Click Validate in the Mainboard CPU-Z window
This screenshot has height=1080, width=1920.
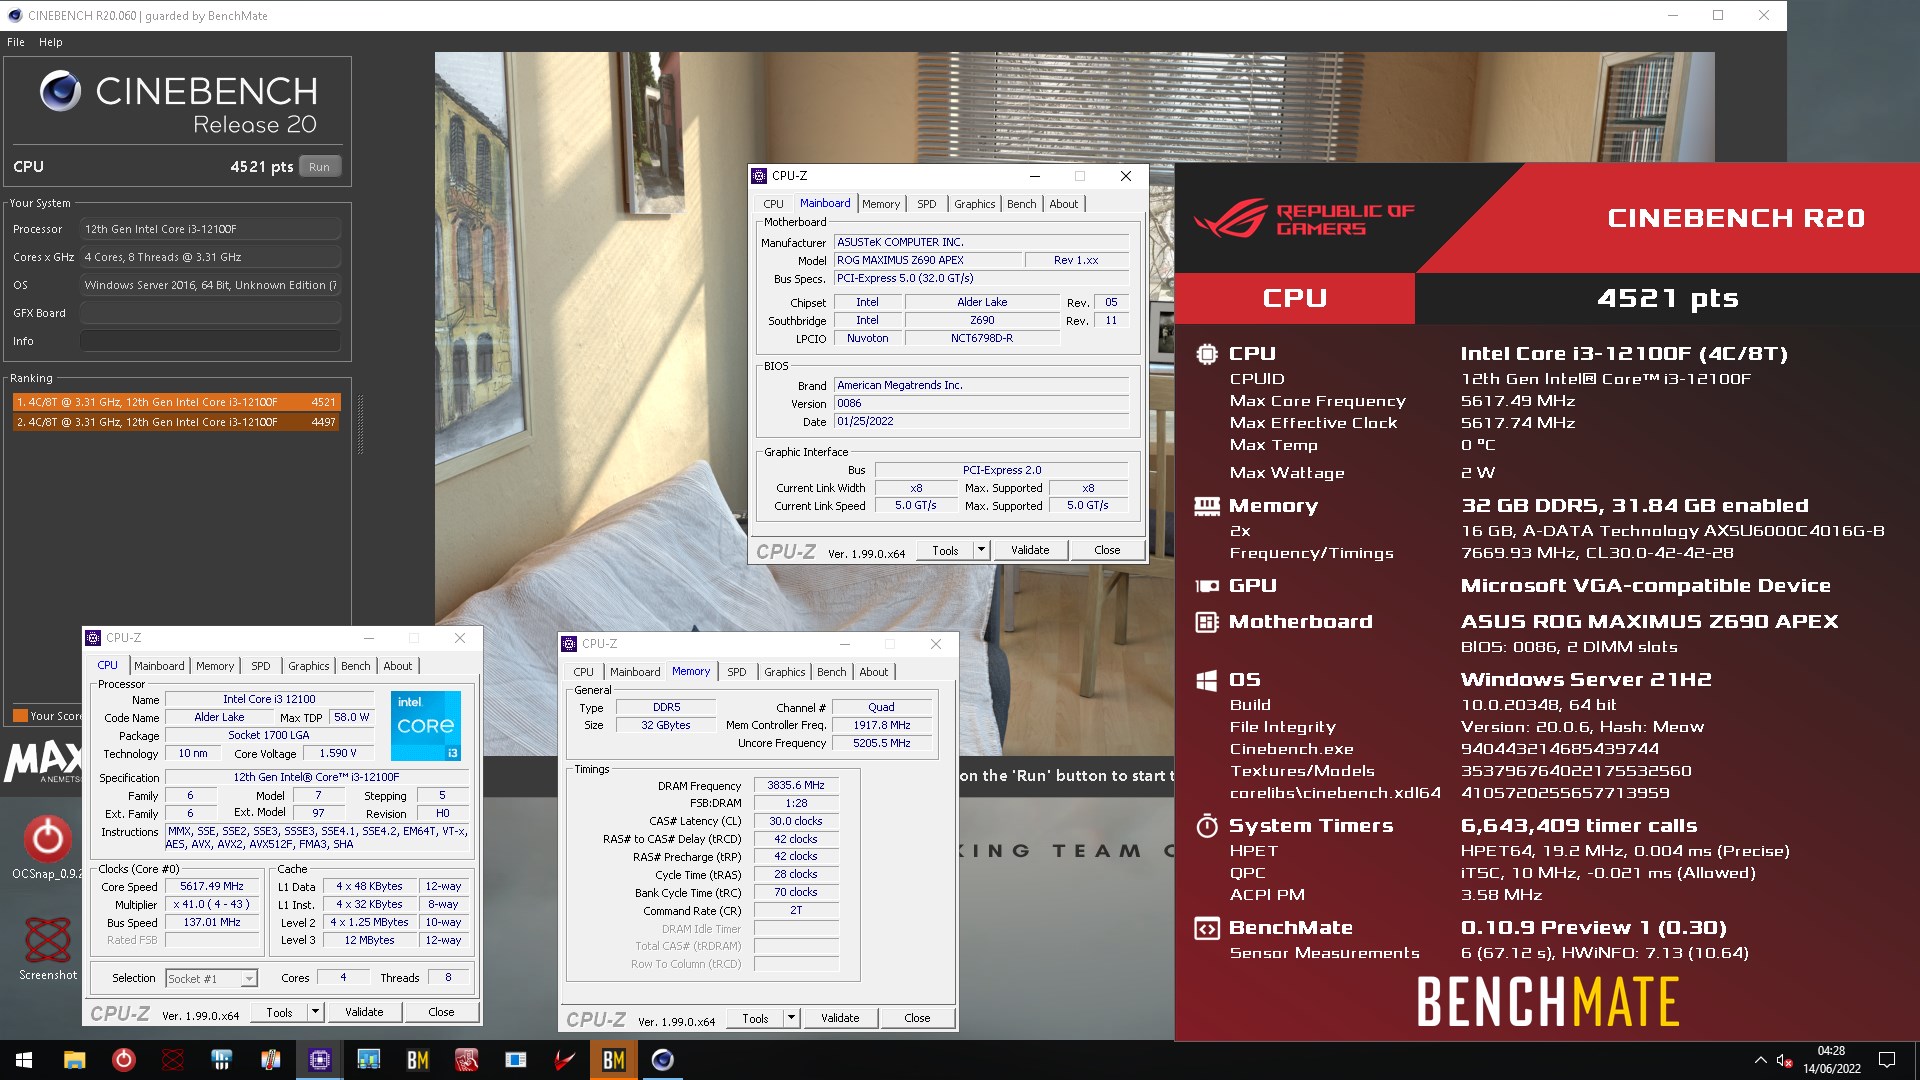pos(1030,550)
